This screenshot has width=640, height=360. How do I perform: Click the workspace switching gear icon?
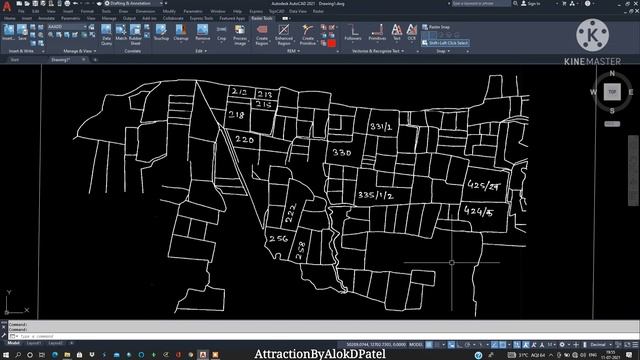[x=562, y=345]
